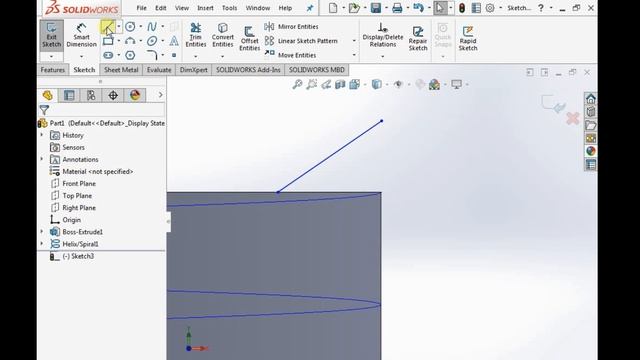The width and height of the screenshot is (640, 360).
Task: Open the Move Entities dropdown arrow
Action: point(354,55)
